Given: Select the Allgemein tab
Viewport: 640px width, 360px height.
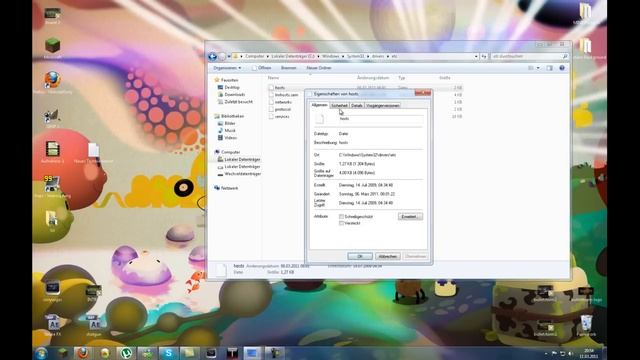Looking at the screenshot, I should tap(320, 105).
